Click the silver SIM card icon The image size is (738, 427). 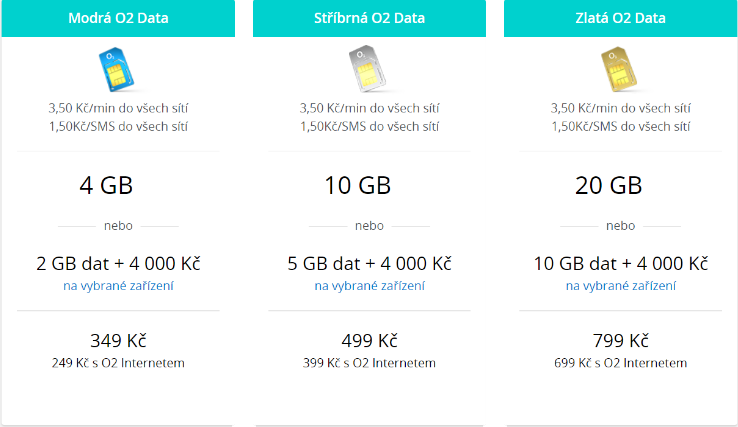(x=367, y=69)
